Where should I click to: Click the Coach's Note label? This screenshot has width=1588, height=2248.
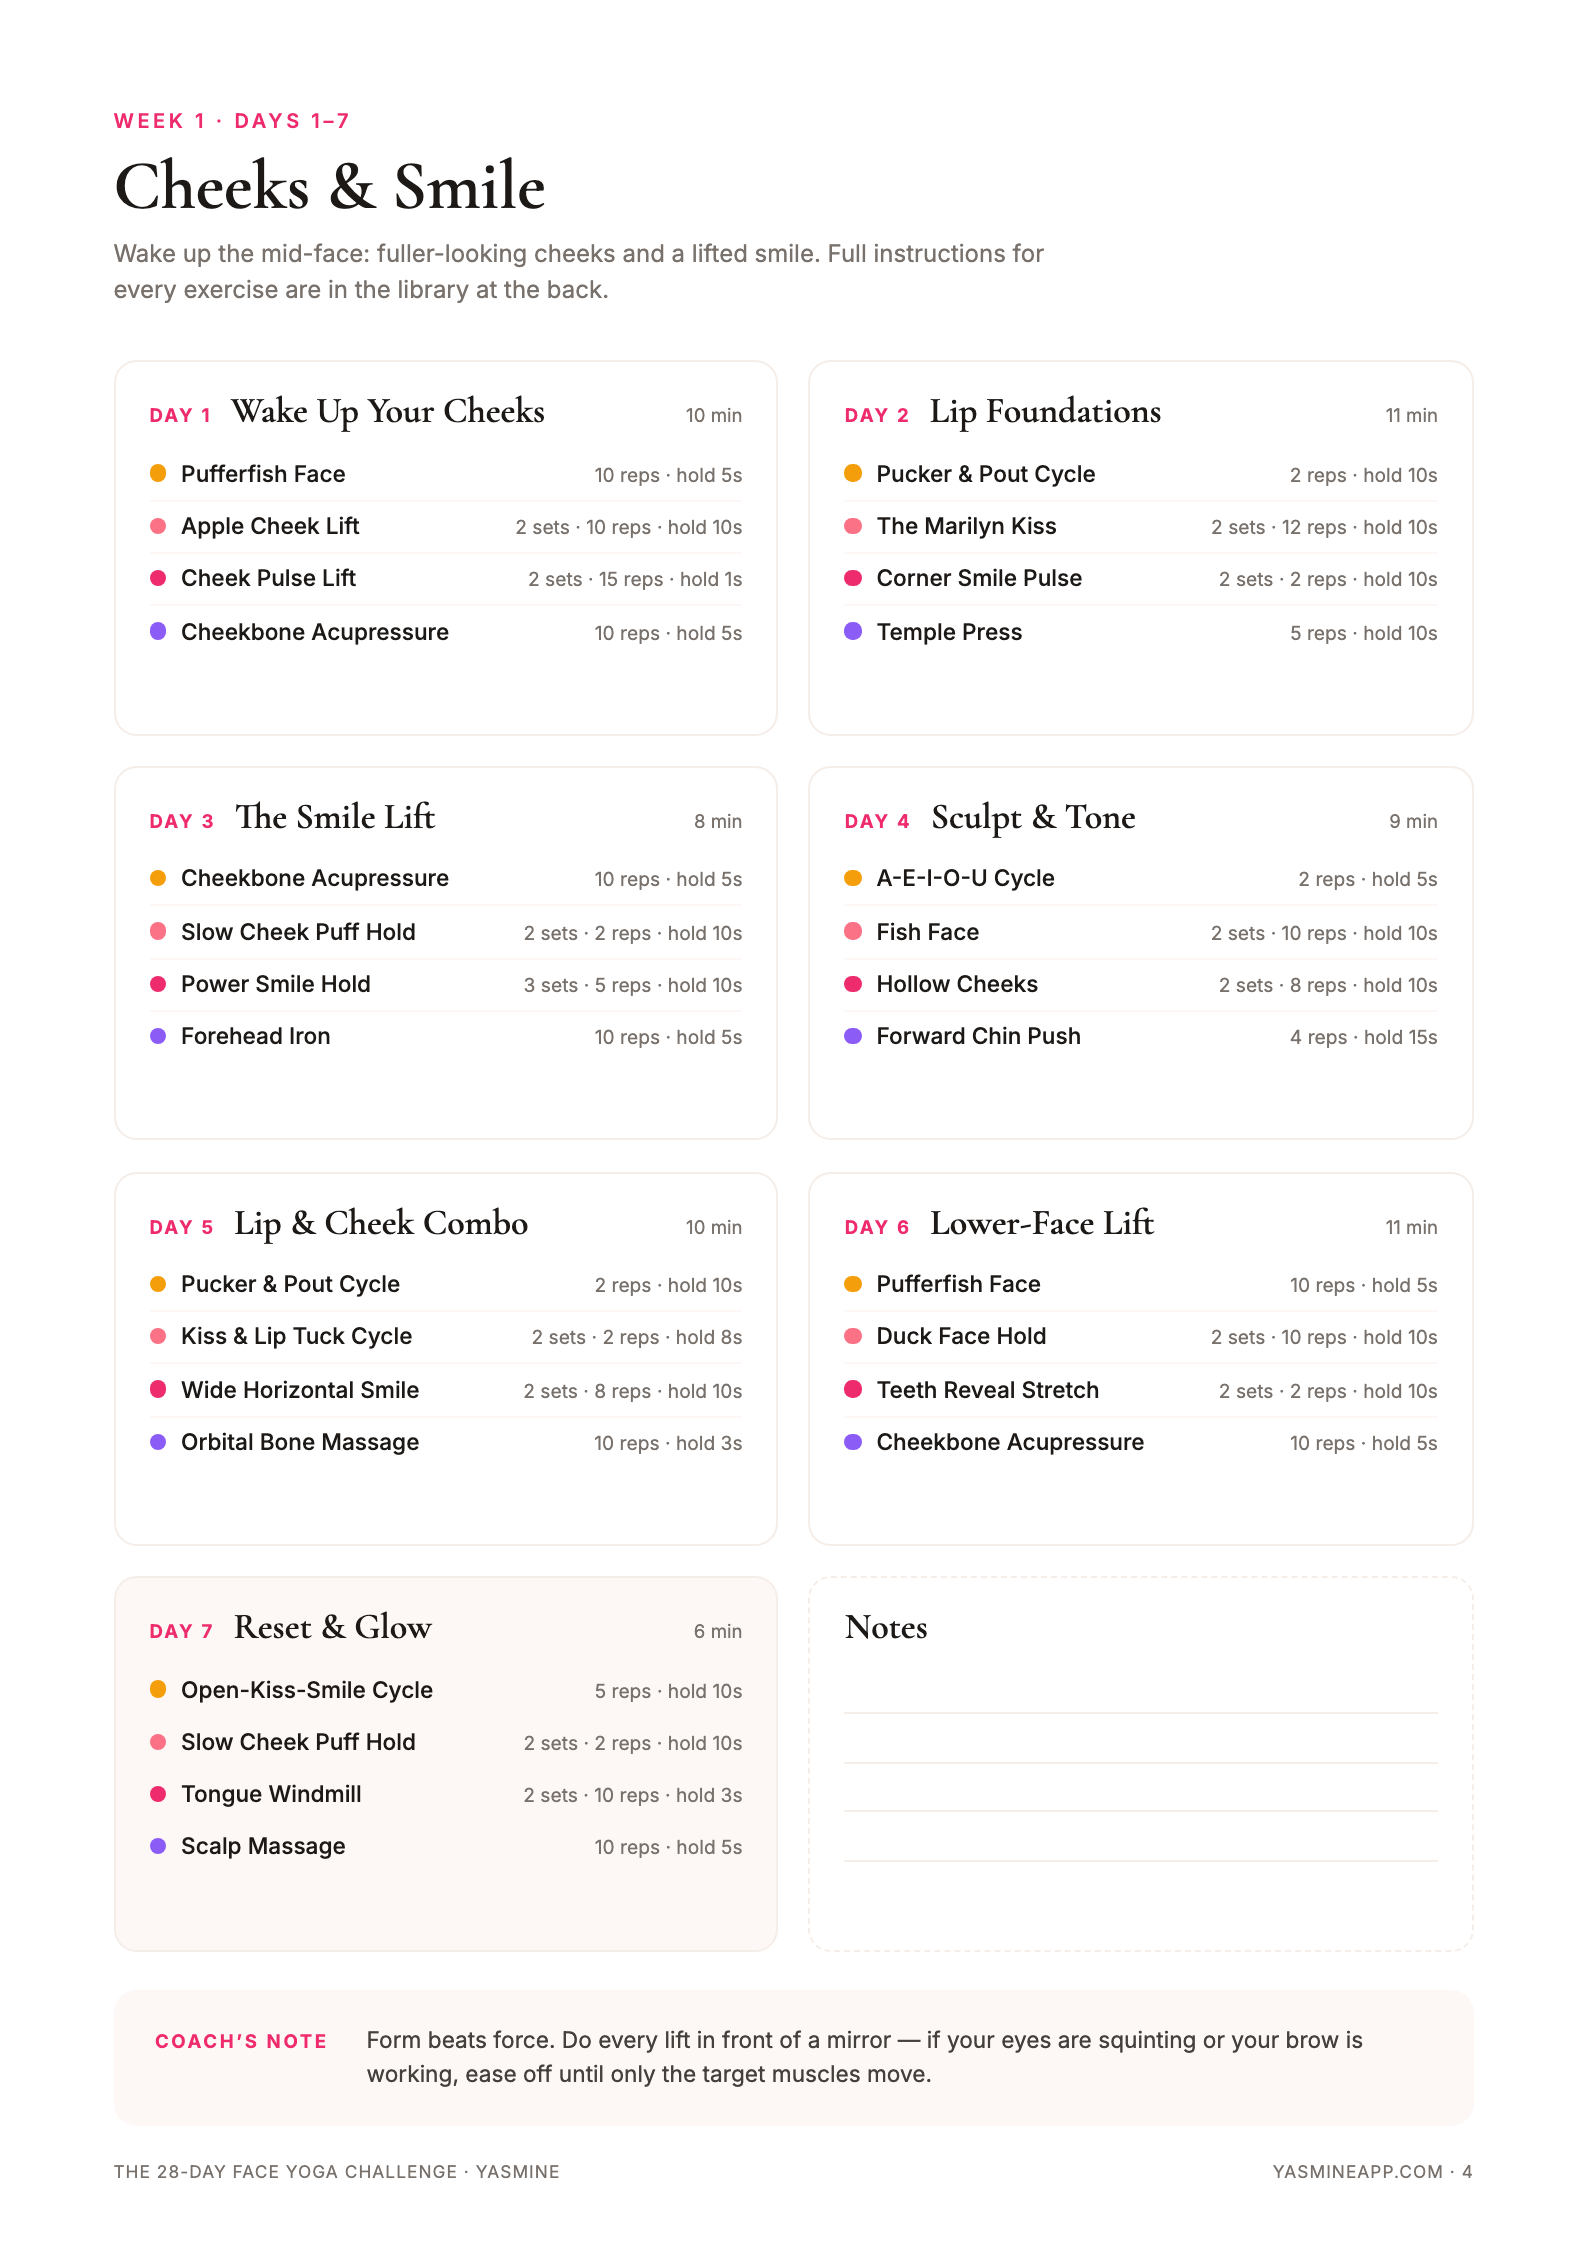[x=241, y=2041]
